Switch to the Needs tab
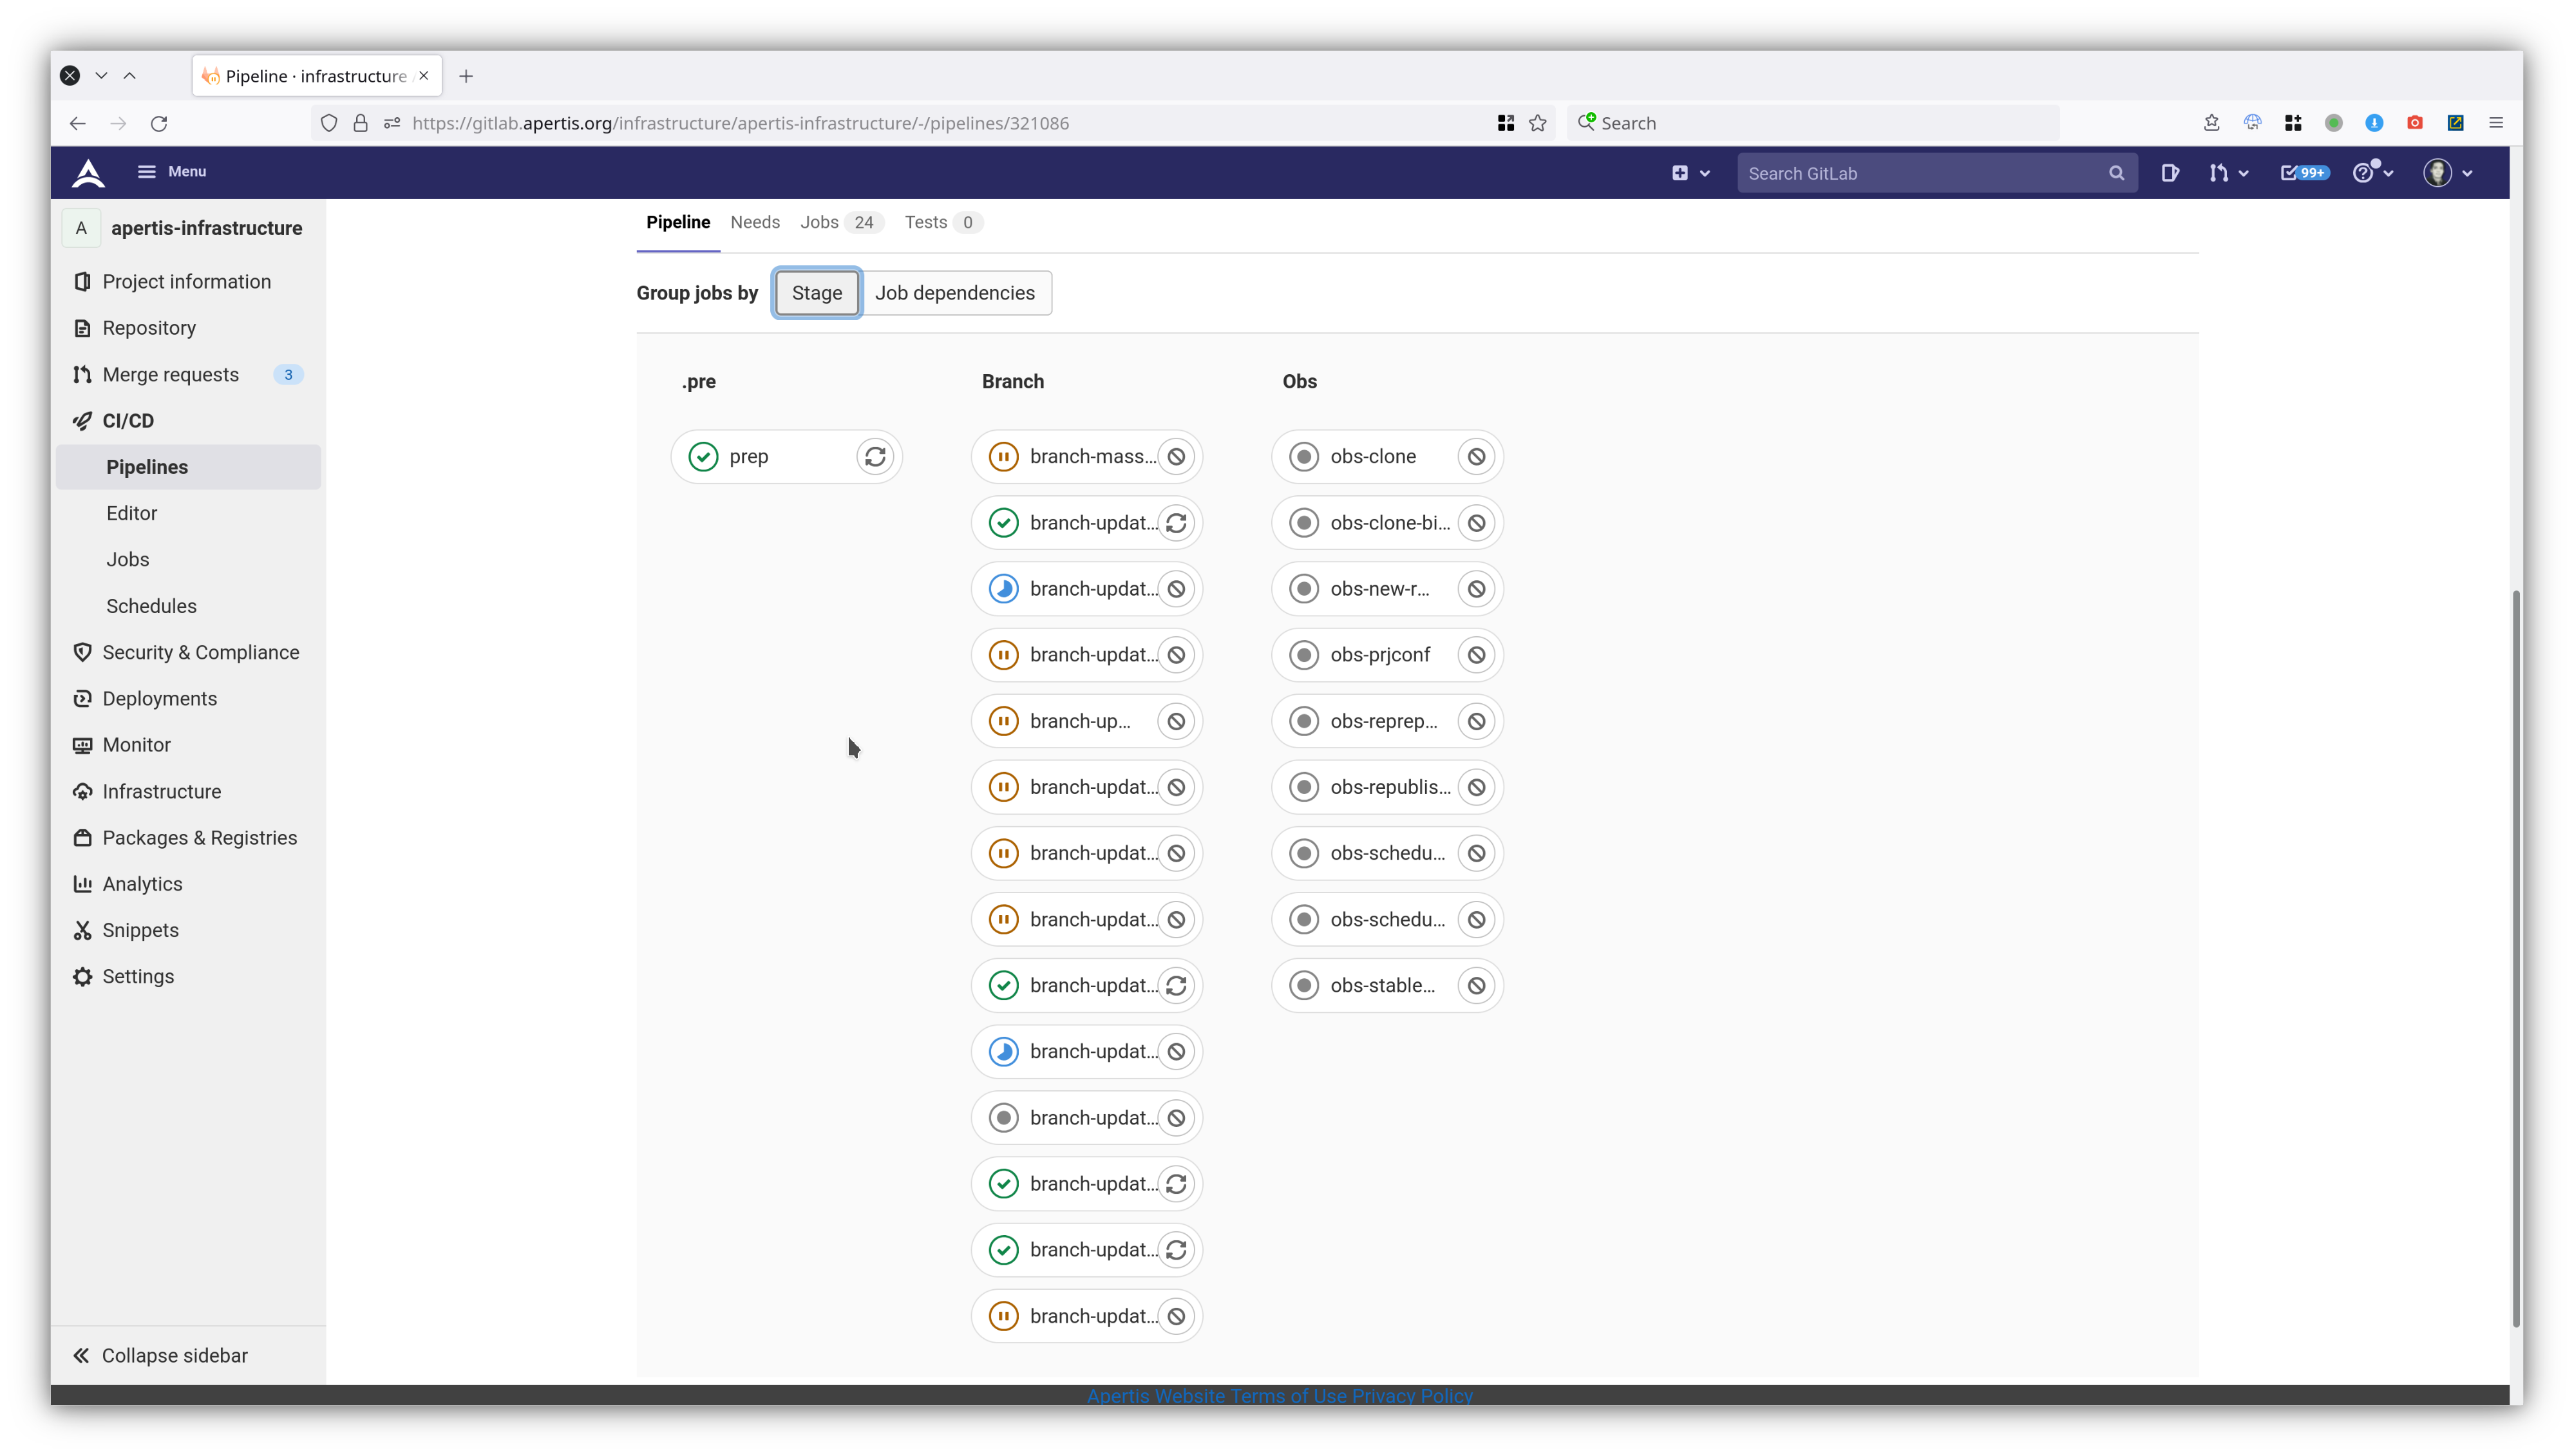2574x1456 pixels. click(x=754, y=222)
